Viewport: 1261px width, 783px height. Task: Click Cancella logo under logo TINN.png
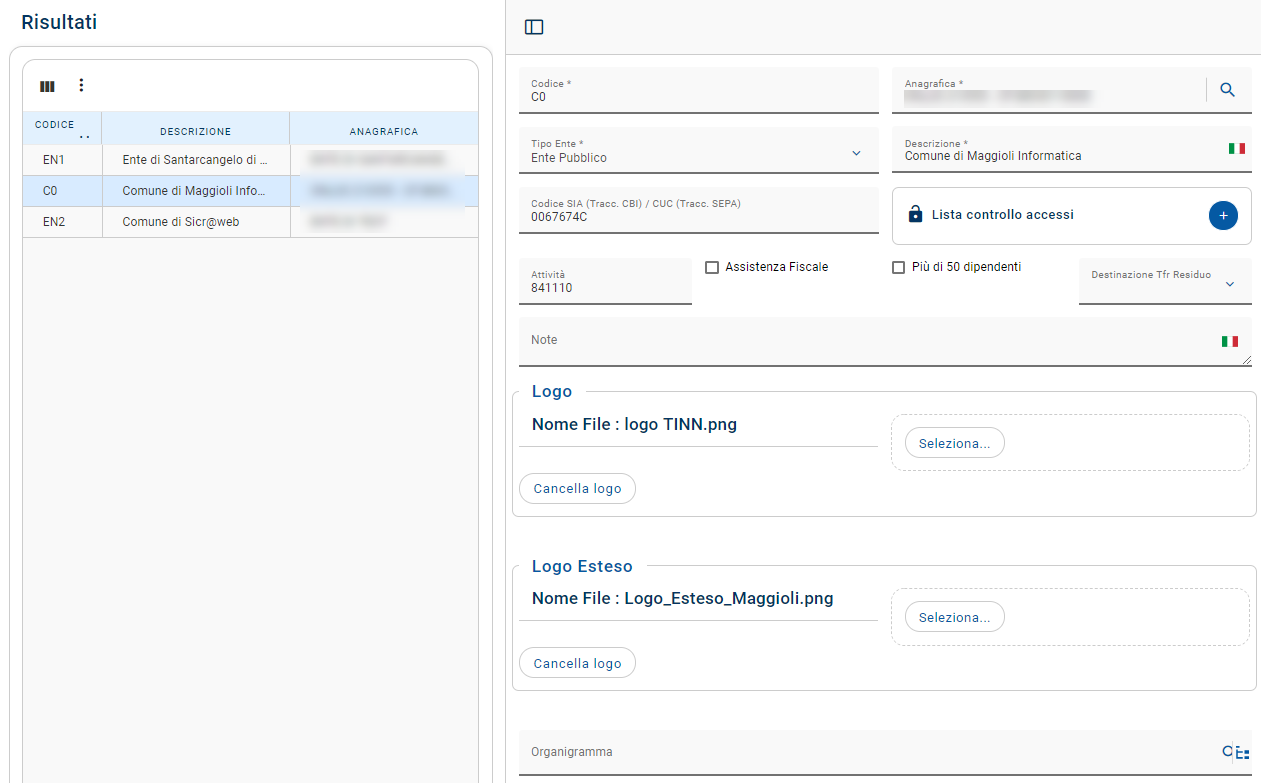(x=577, y=489)
